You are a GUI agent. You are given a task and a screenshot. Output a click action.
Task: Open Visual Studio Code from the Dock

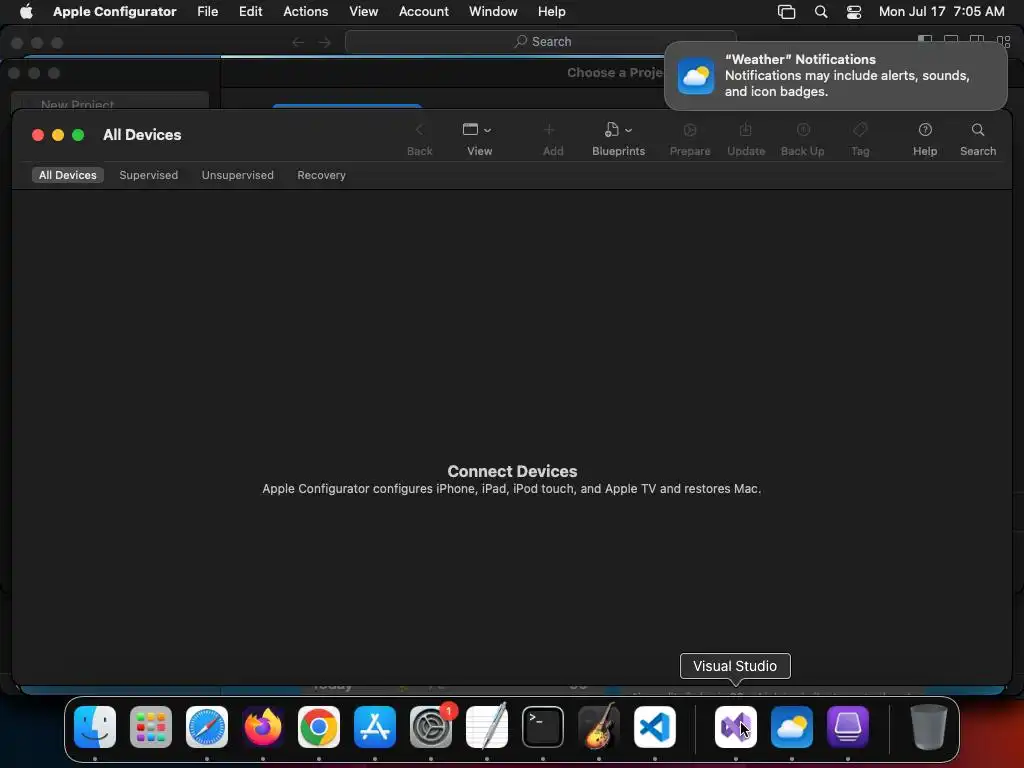[x=654, y=727]
